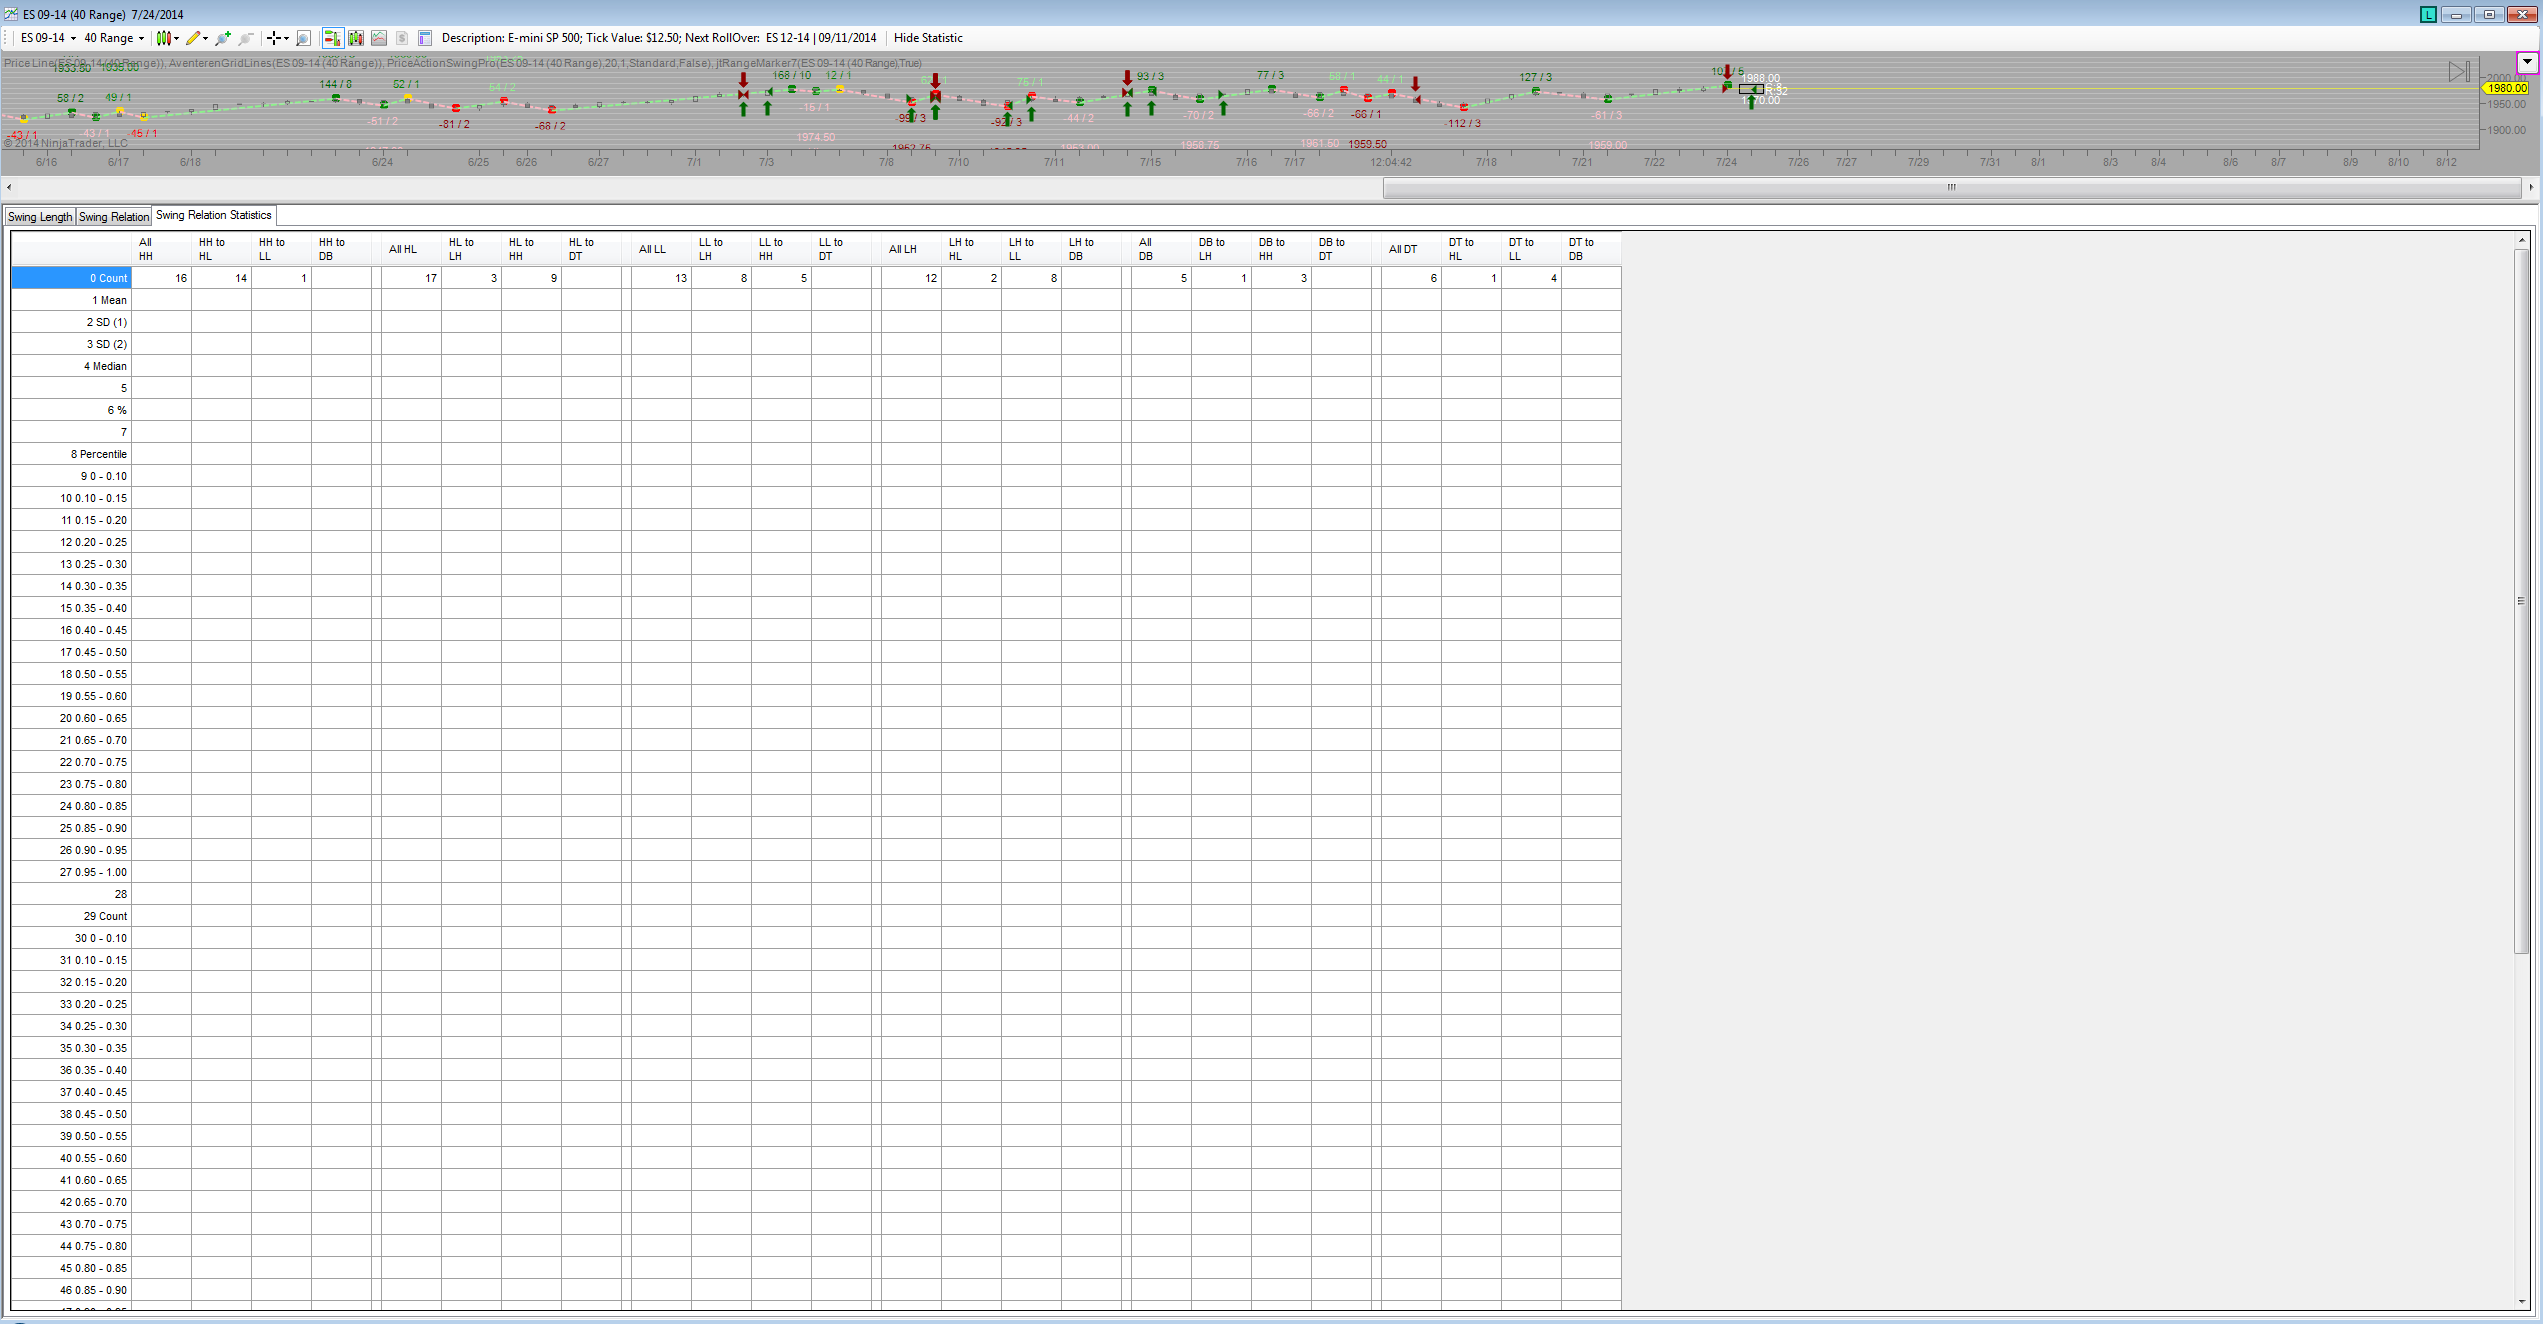The width and height of the screenshot is (2543, 1324).
Task: Click the 'All HL' column header
Action: (x=411, y=249)
